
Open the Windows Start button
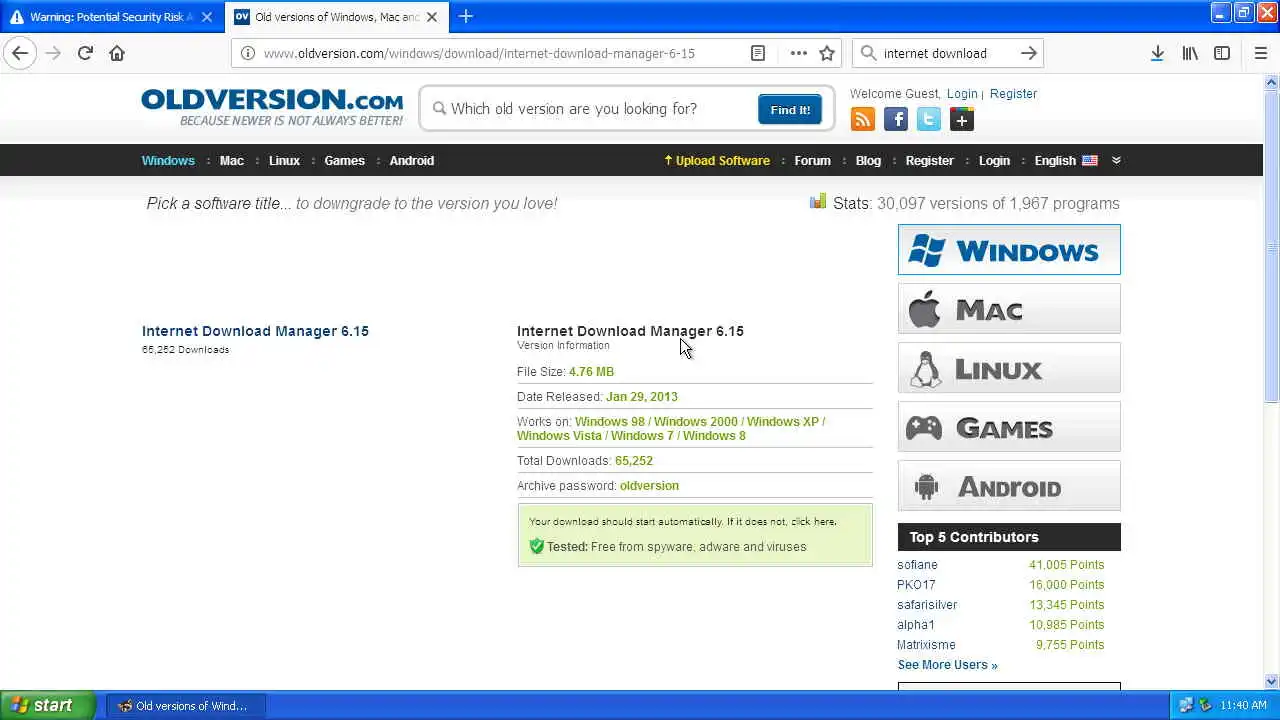48,705
